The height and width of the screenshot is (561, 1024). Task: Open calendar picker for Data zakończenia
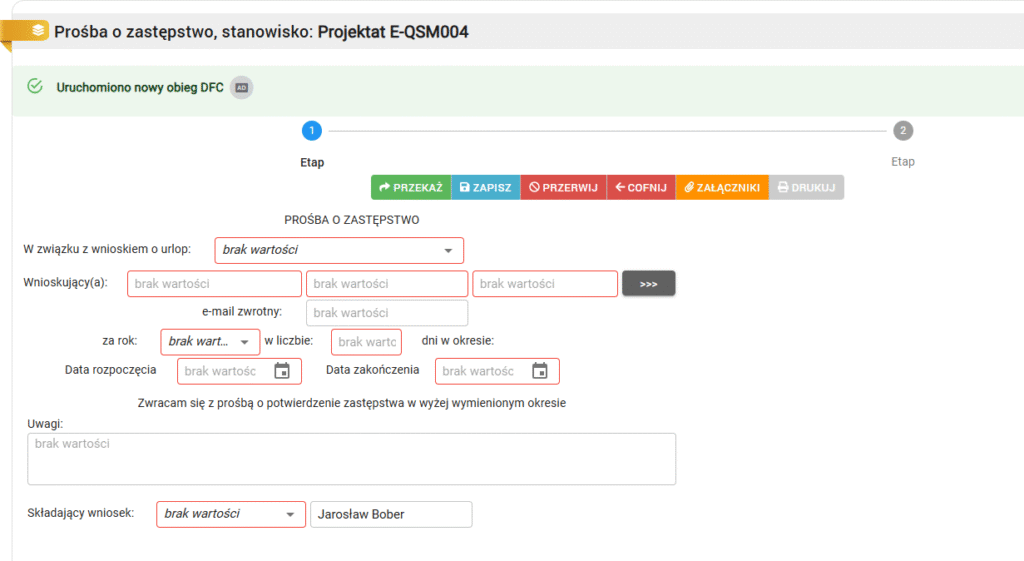click(x=540, y=371)
